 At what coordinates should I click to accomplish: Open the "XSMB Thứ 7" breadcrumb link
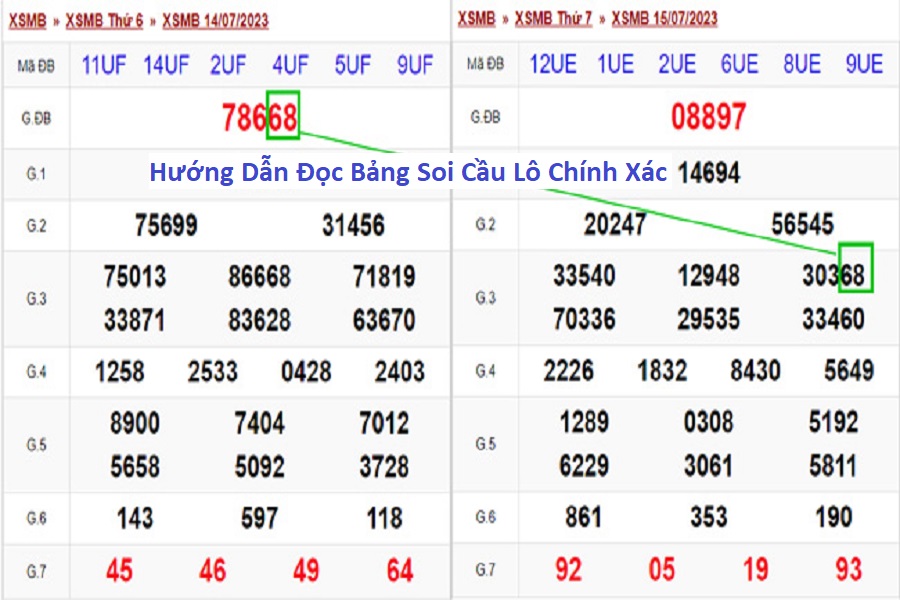pyautogui.click(x=553, y=18)
